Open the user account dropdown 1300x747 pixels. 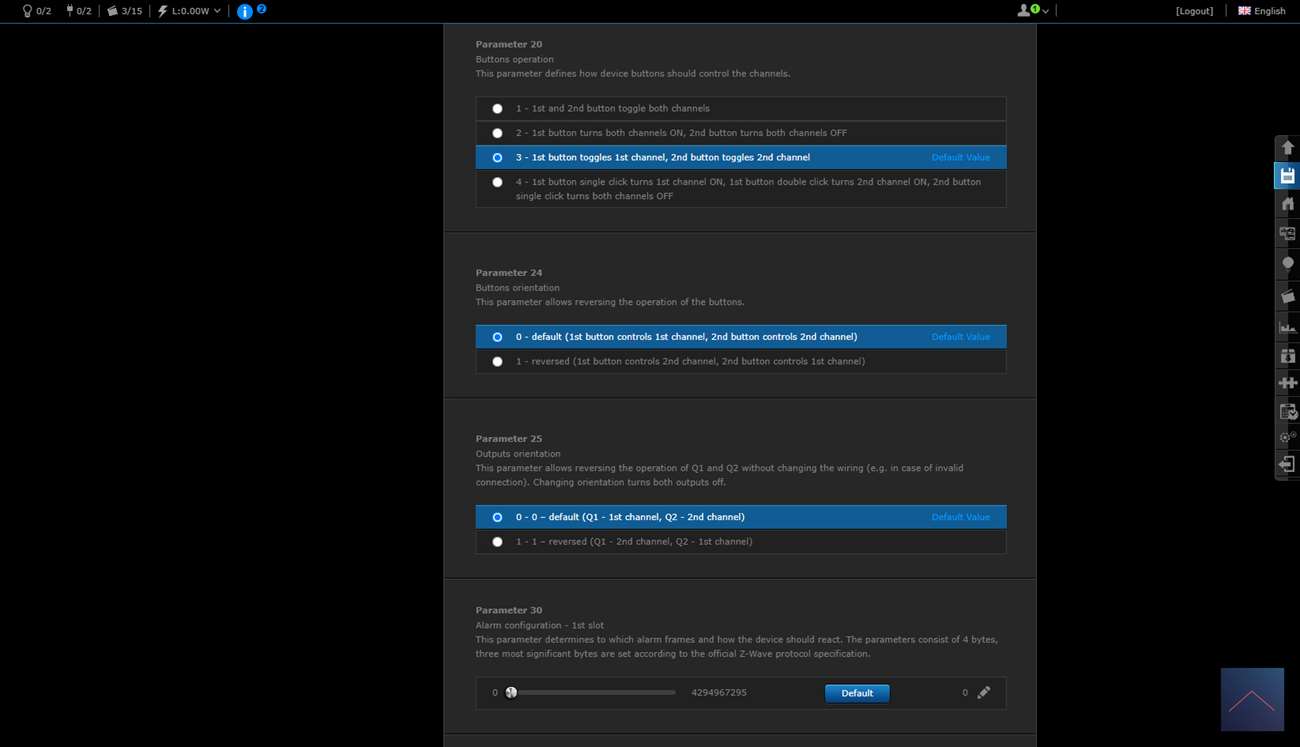pos(1033,11)
